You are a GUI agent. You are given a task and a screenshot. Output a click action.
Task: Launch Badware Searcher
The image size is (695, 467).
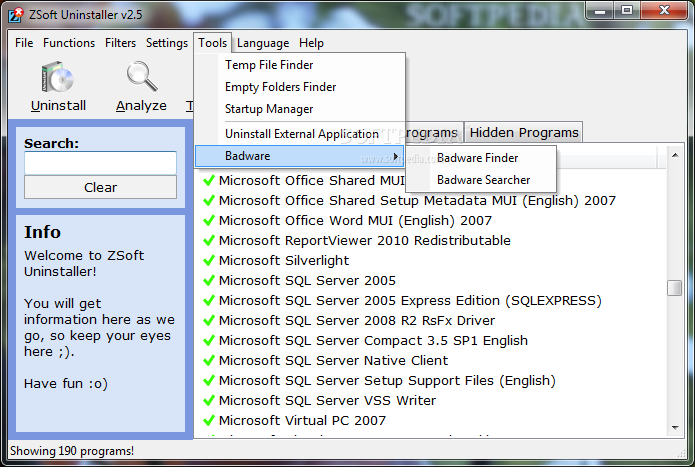481,180
